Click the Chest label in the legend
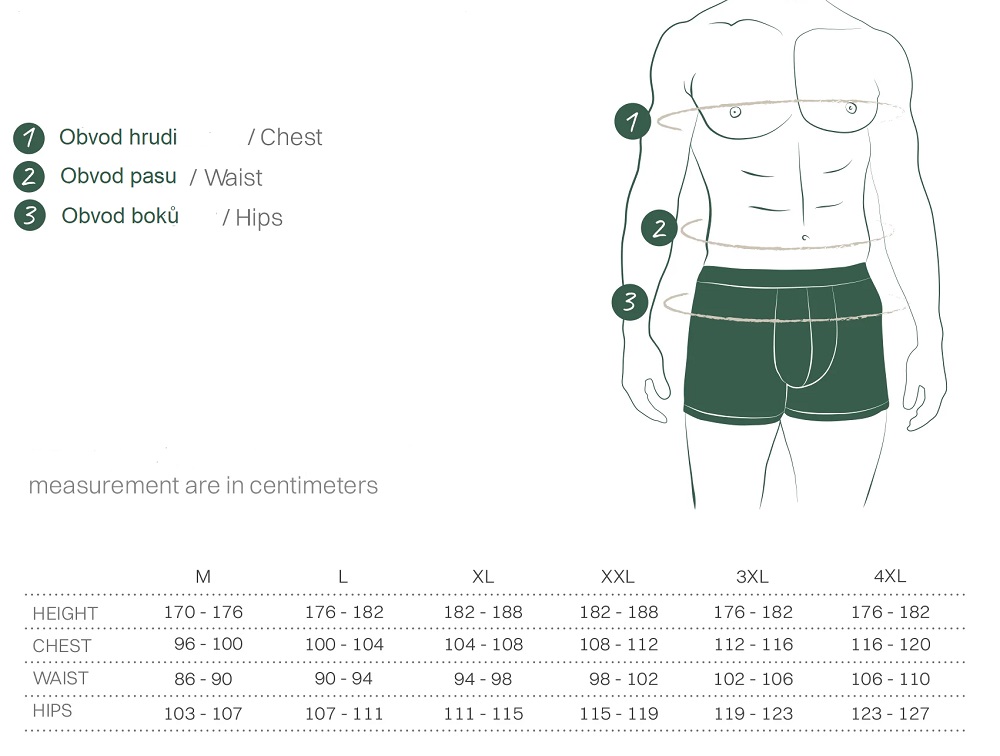 pos(291,138)
